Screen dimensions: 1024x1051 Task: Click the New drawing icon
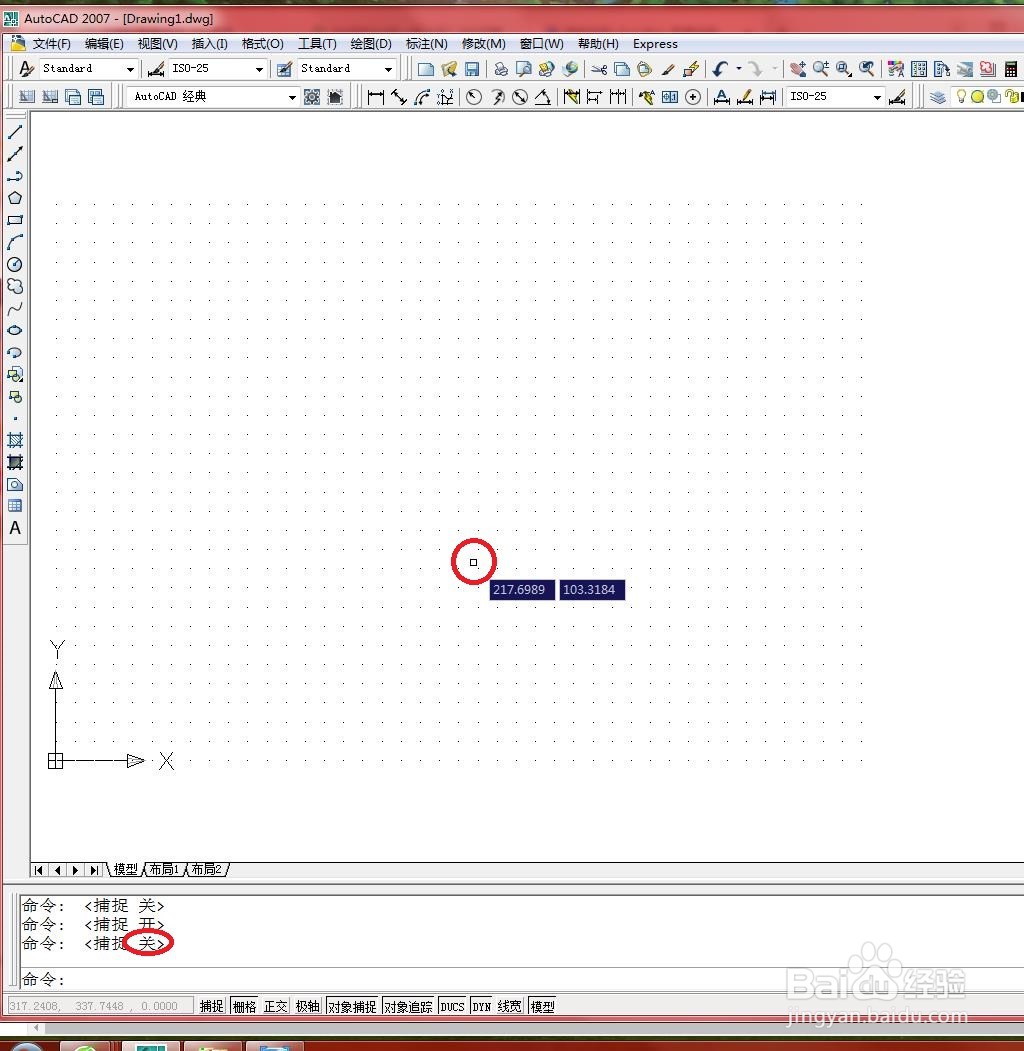click(426, 68)
